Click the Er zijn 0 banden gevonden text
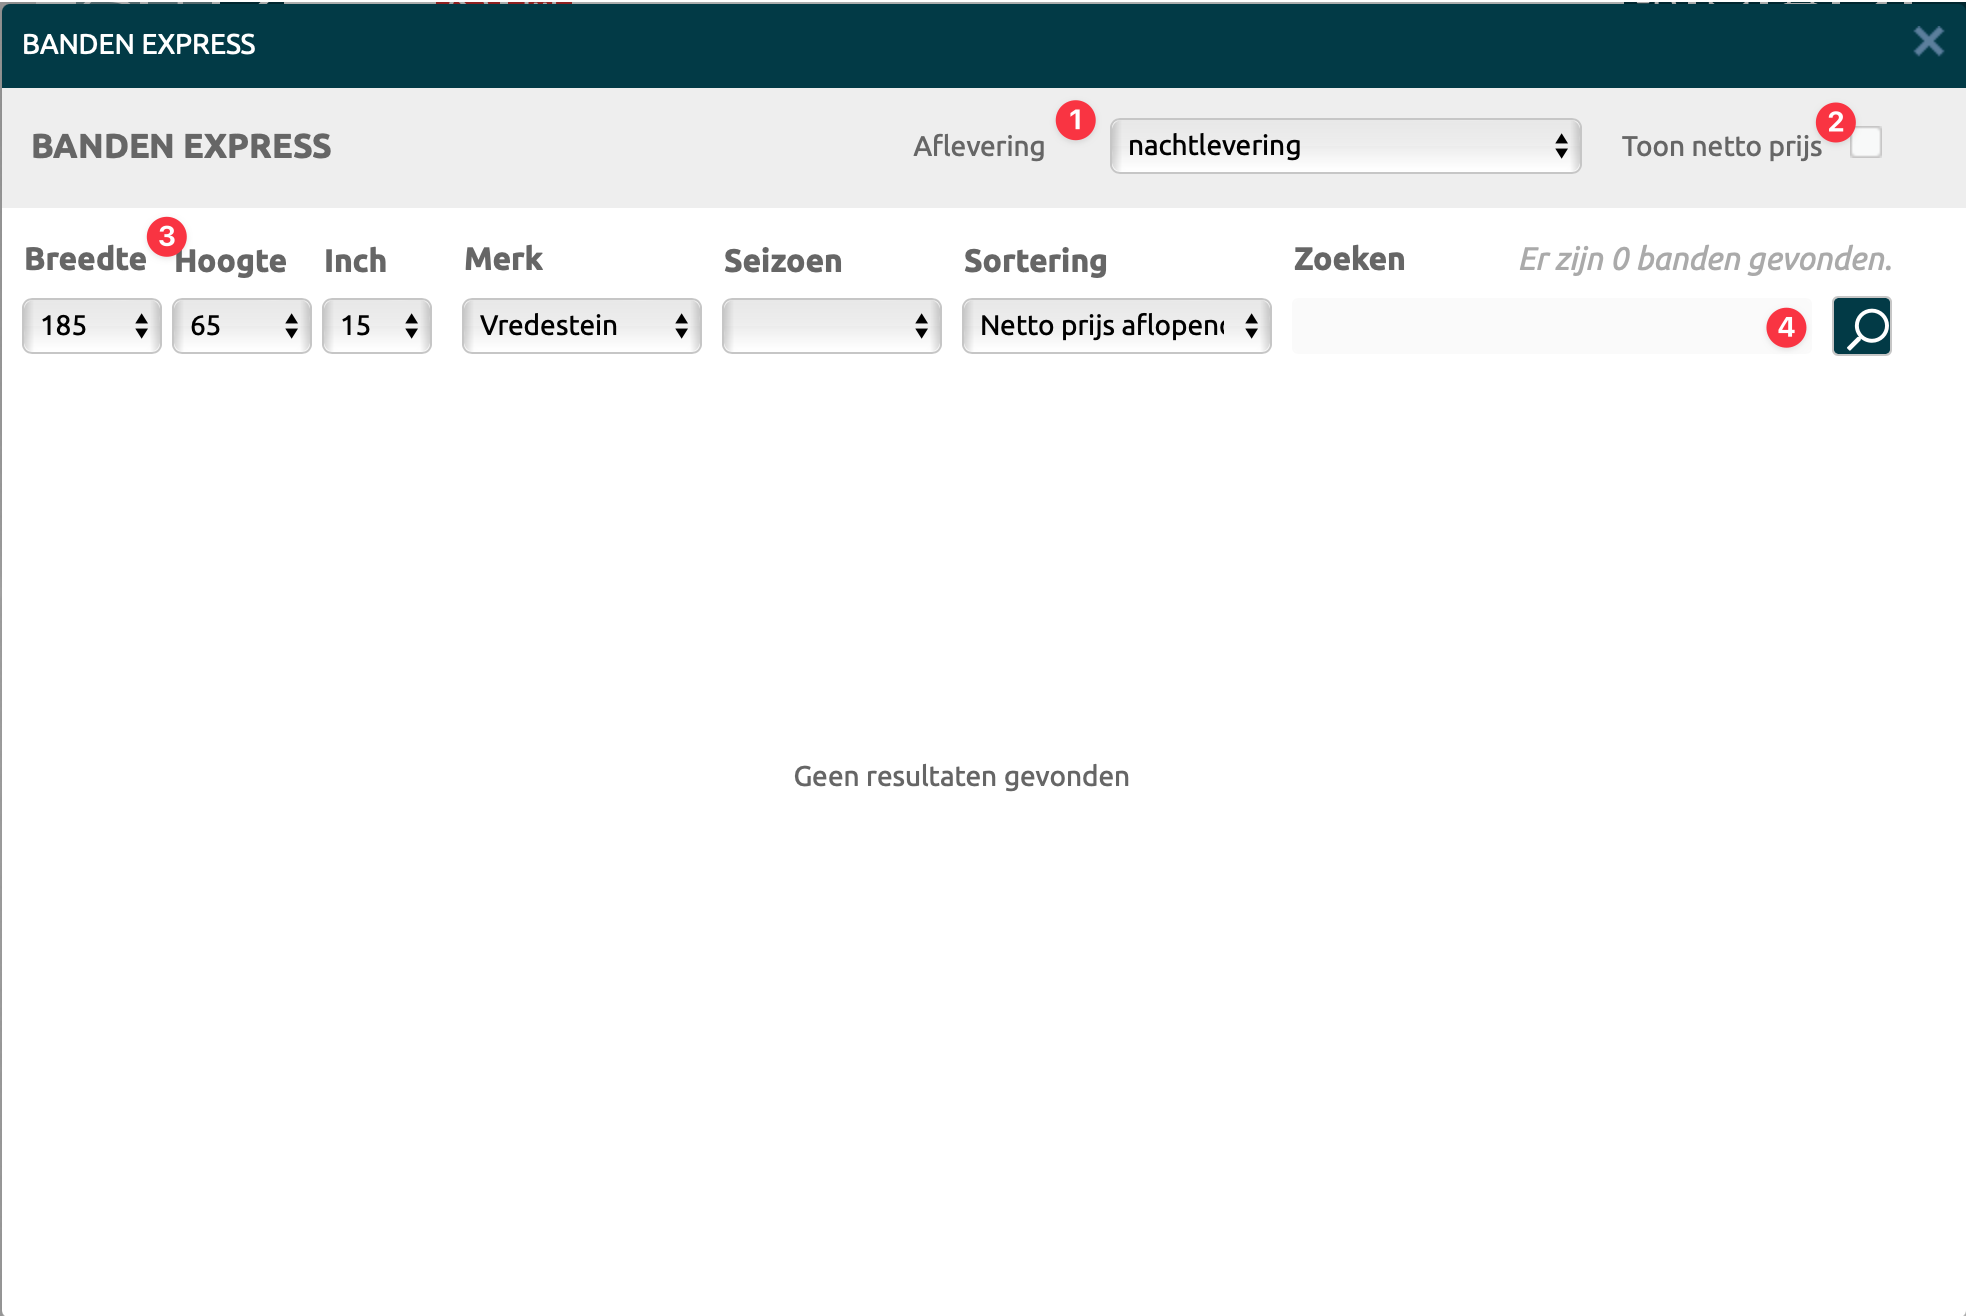1966x1316 pixels. [1705, 259]
